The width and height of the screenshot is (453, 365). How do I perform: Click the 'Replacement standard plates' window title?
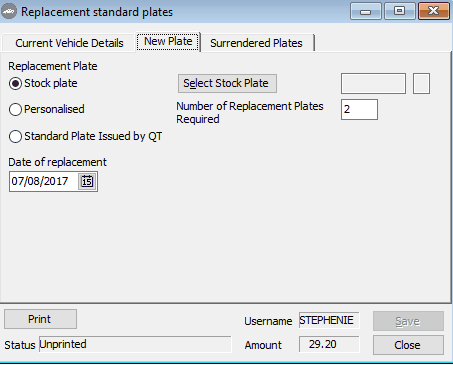coord(97,12)
